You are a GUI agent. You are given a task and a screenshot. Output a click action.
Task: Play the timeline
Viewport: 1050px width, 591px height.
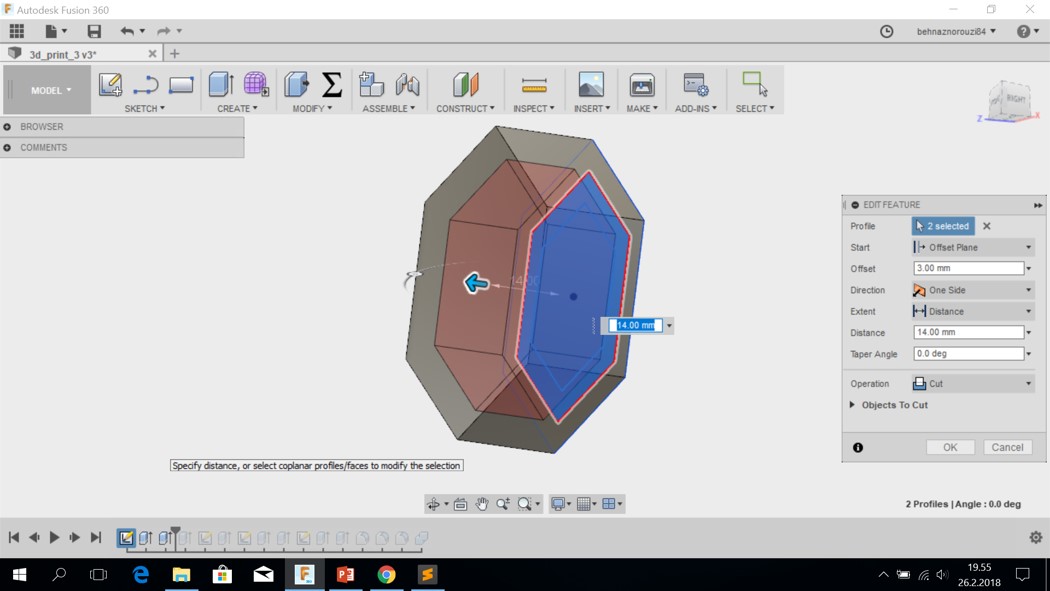55,537
